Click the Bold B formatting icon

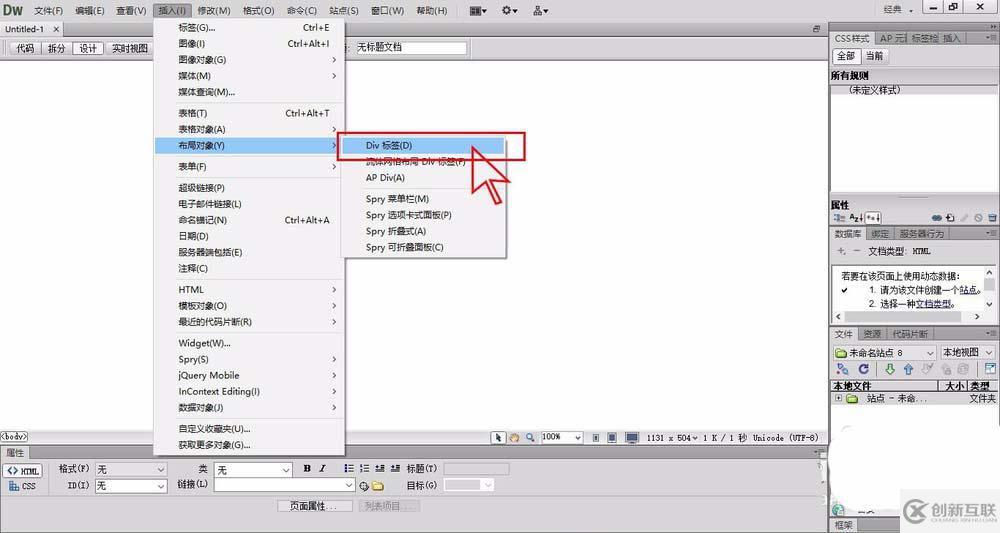coord(307,469)
